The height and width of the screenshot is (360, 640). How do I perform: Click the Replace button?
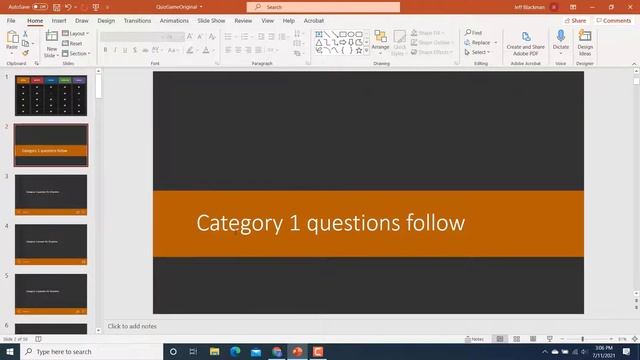coord(478,42)
